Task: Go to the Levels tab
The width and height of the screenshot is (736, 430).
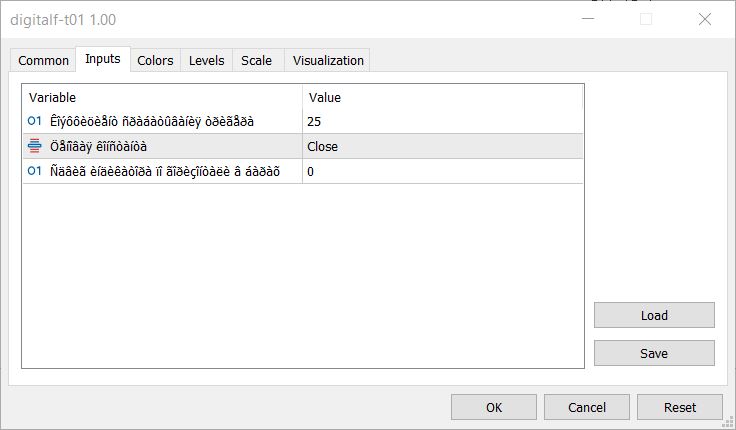Action: tap(207, 60)
